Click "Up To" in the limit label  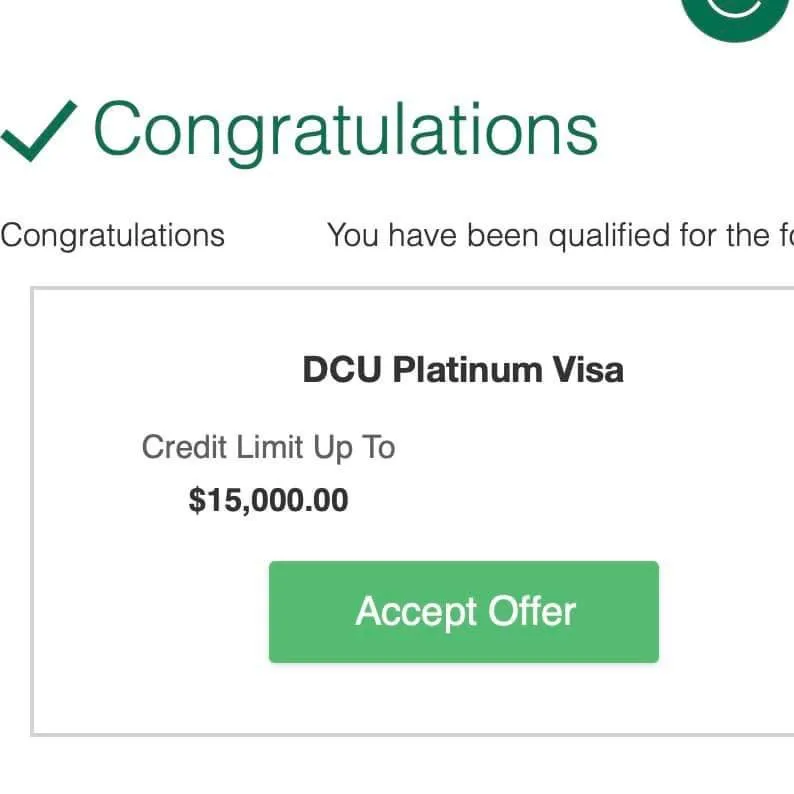tap(354, 447)
